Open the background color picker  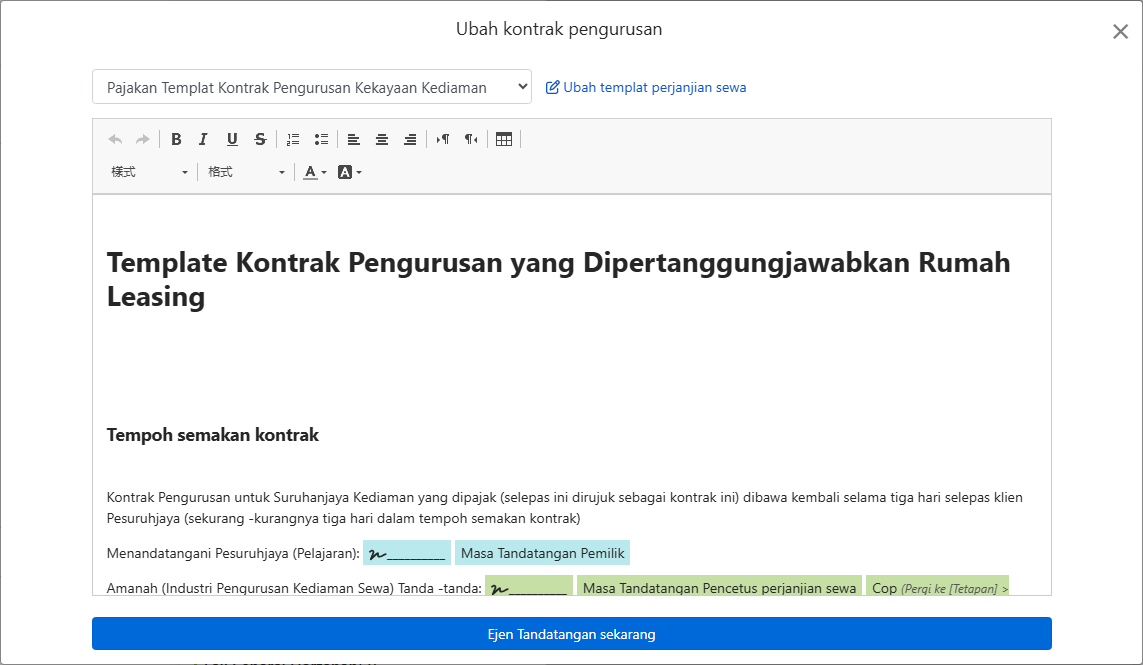[350, 172]
